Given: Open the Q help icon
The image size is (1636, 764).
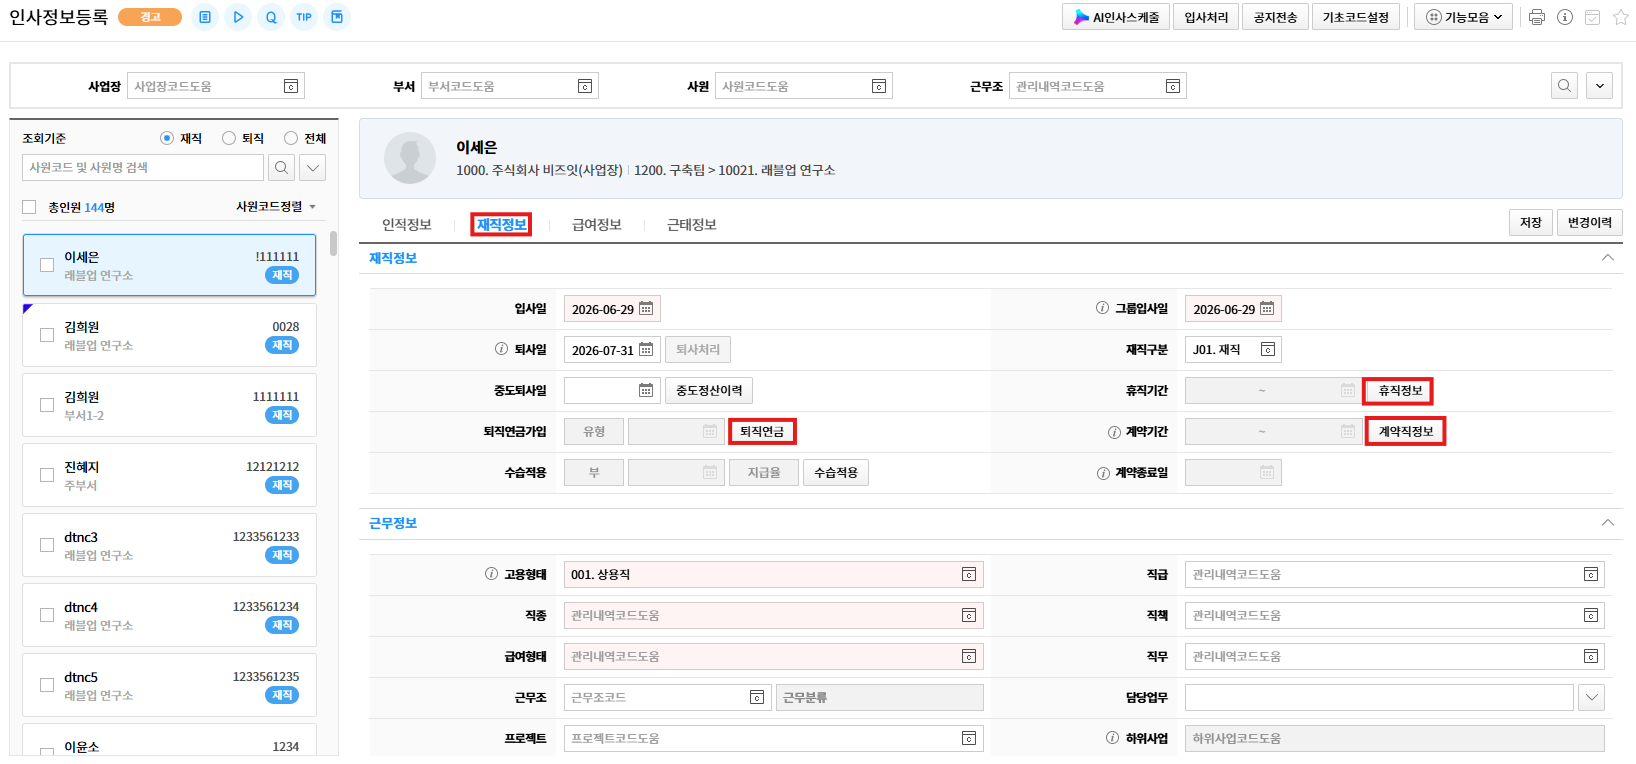Looking at the screenshot, I should (271, 17).
